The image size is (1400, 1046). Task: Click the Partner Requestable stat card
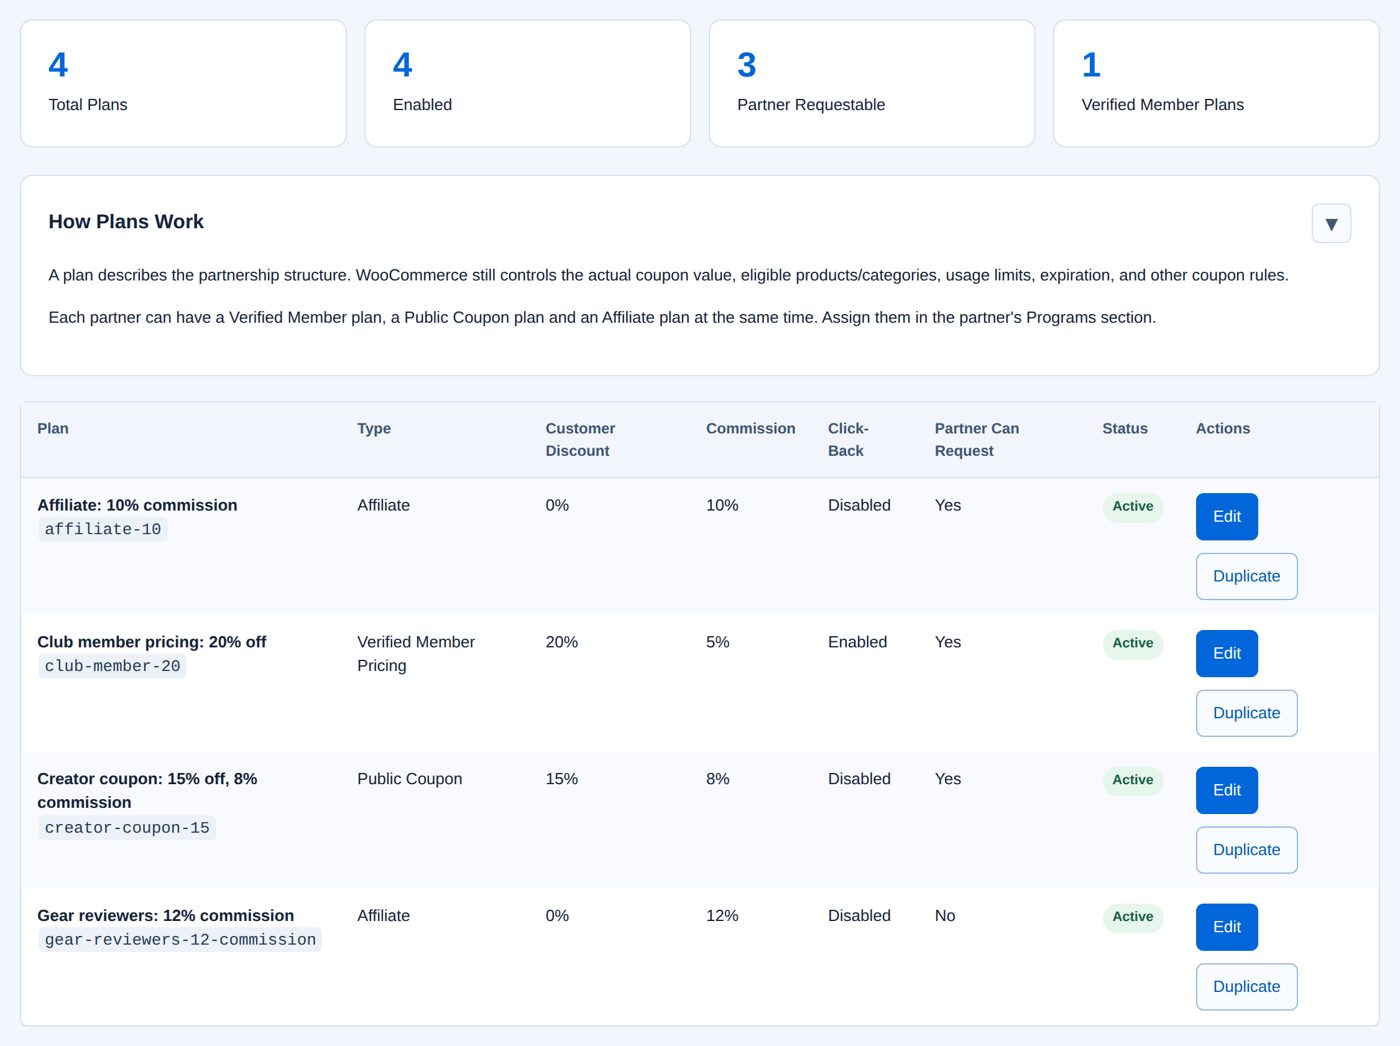(x=872, y=83)
